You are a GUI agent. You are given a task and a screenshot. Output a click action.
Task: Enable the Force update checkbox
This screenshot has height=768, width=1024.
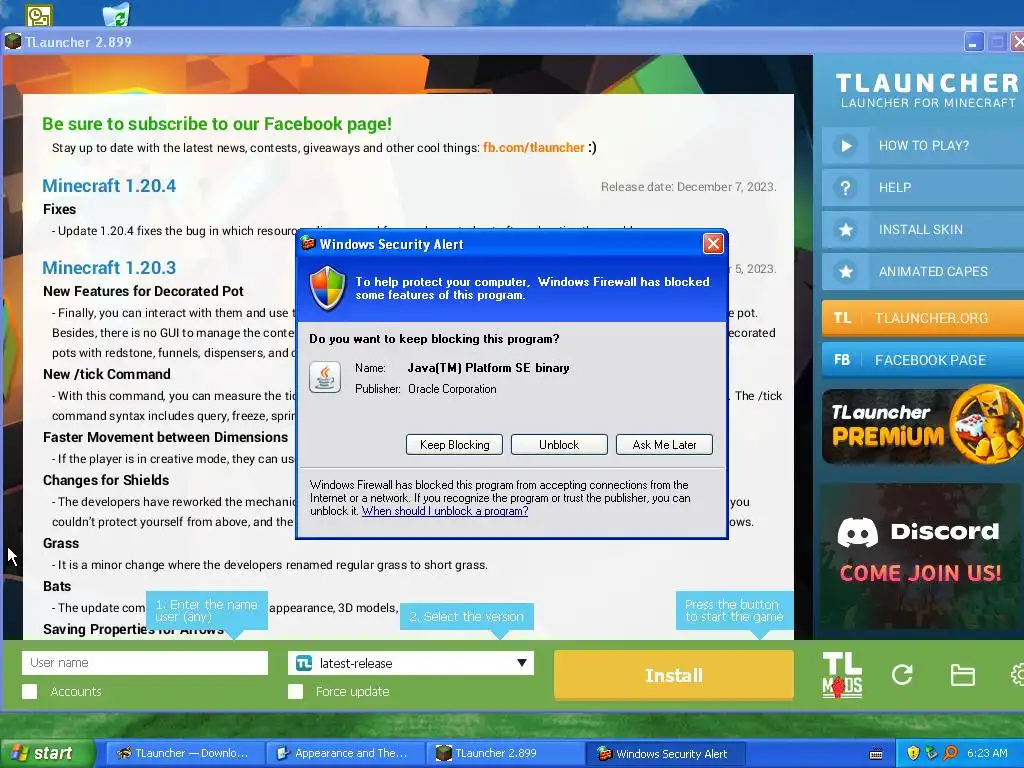(296, 692)
